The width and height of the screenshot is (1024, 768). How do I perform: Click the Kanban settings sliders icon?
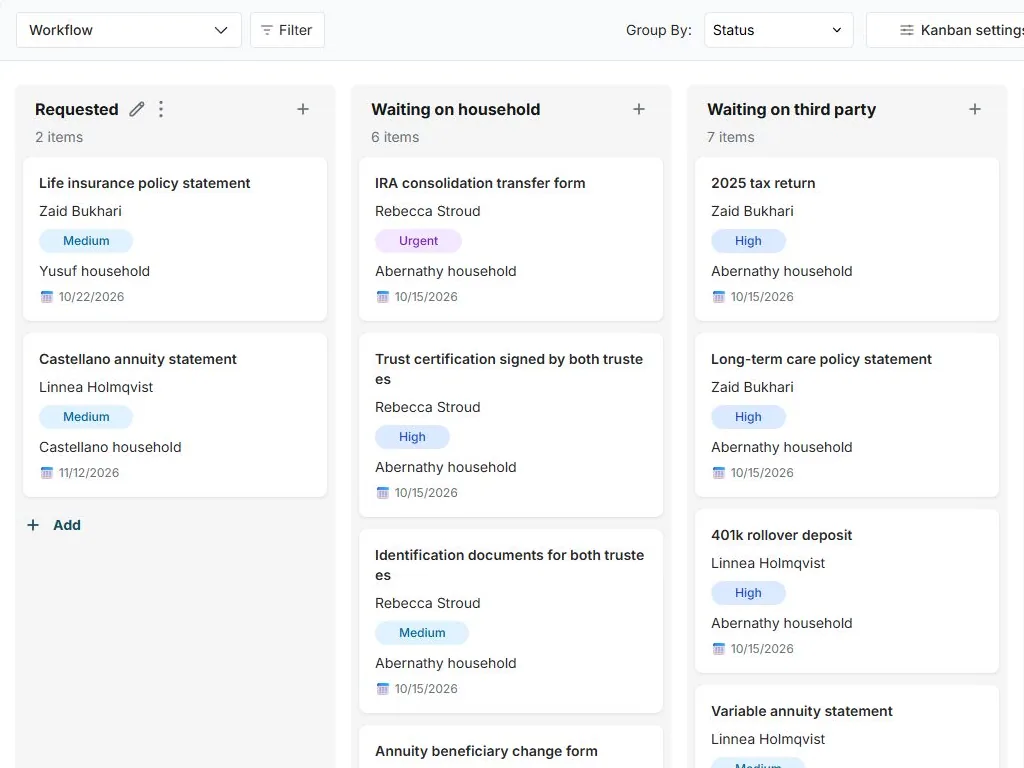click(906, 30)
